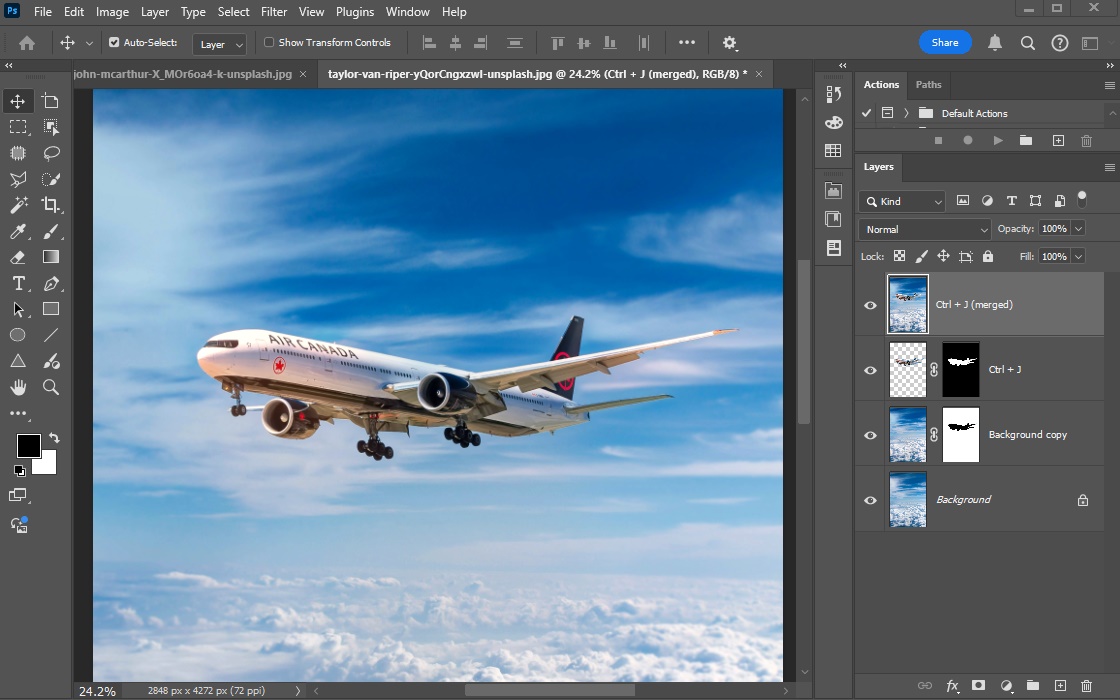Image resolution: width=1120 pixels, height=700 pixels.
Task: Click the Home icon in options bar
Action: click(27, 43)
